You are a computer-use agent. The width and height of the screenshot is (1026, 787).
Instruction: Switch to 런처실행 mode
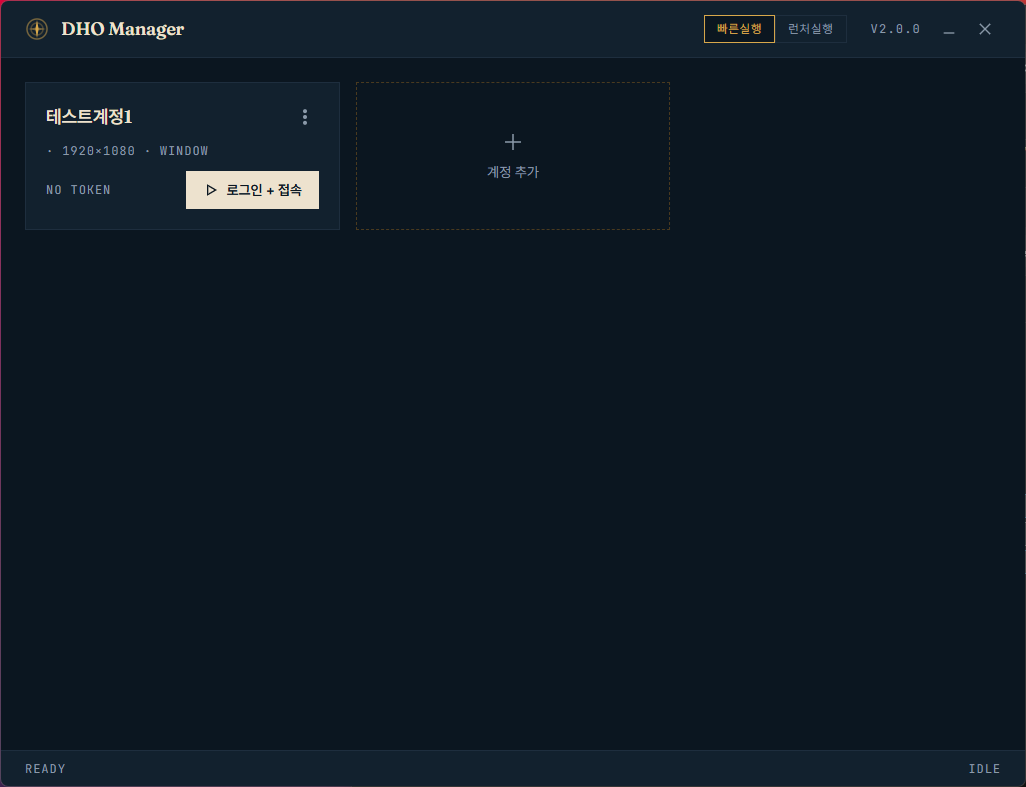(x=811, y=29)
